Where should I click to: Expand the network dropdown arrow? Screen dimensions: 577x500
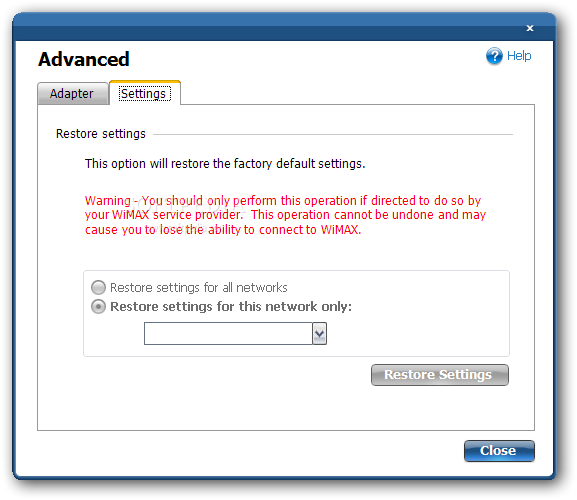click(319, 334)
